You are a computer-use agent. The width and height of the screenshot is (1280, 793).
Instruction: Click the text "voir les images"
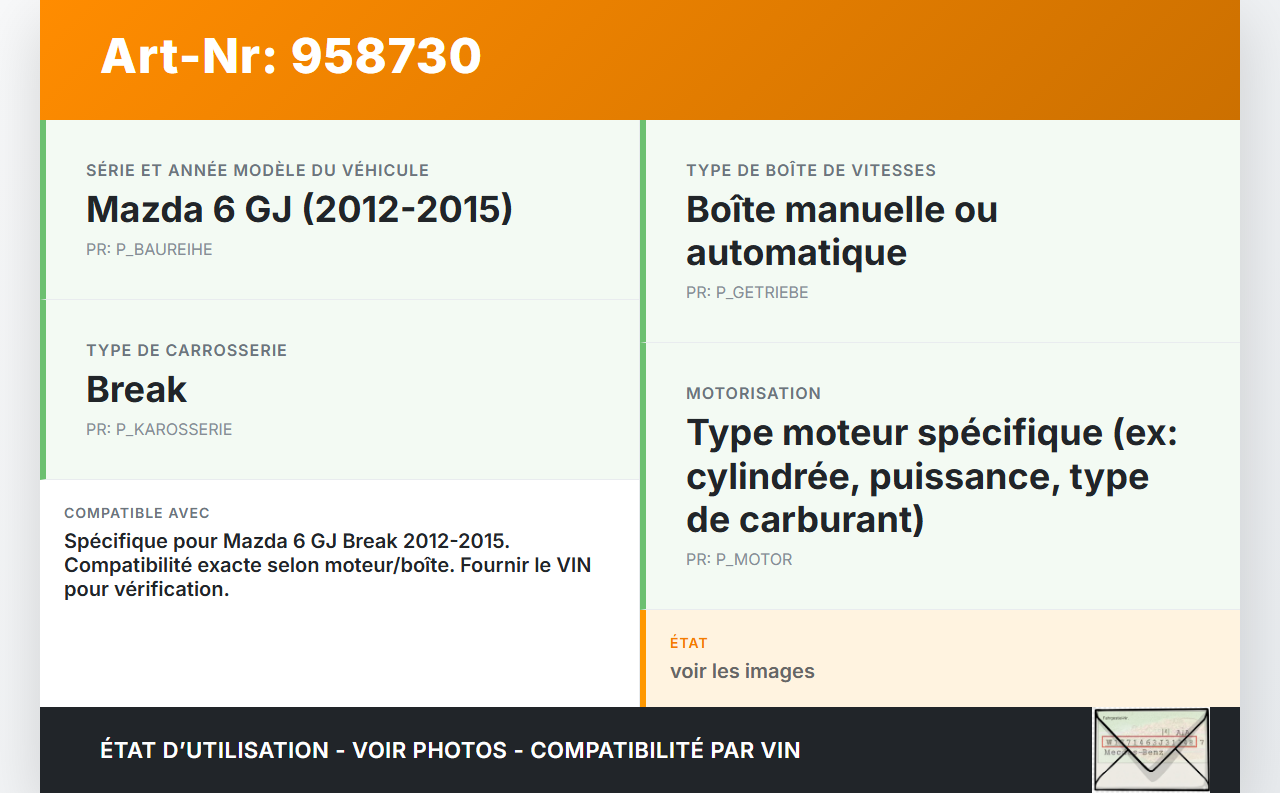(742, 671)
